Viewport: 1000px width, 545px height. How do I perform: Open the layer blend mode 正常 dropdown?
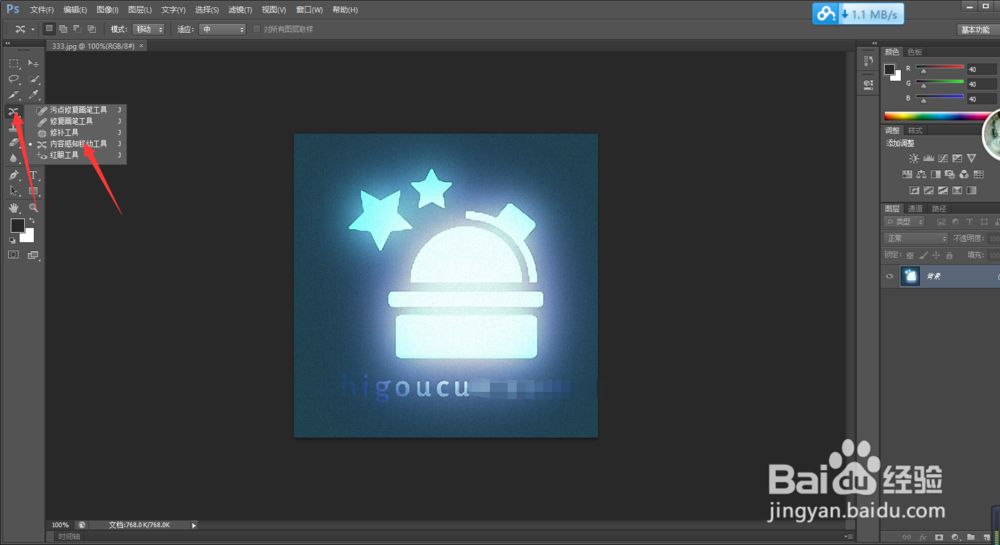point(916,238)
